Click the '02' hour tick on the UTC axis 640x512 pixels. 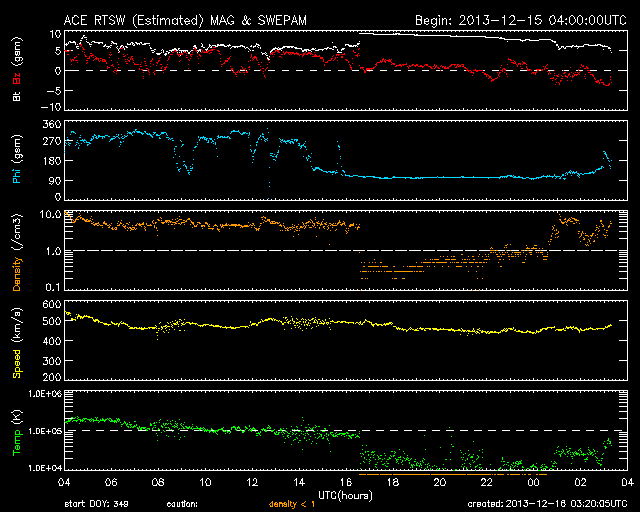click(581, 482)
